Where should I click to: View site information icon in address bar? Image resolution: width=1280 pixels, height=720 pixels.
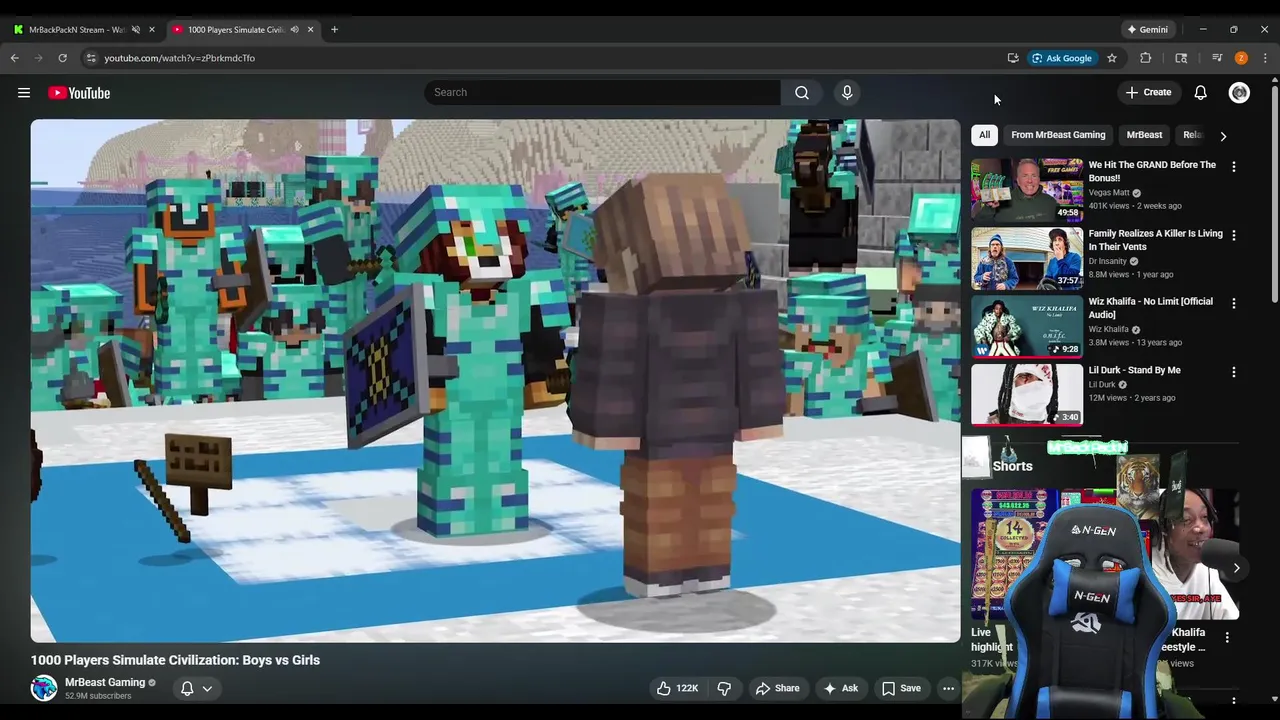coord(91,58)
